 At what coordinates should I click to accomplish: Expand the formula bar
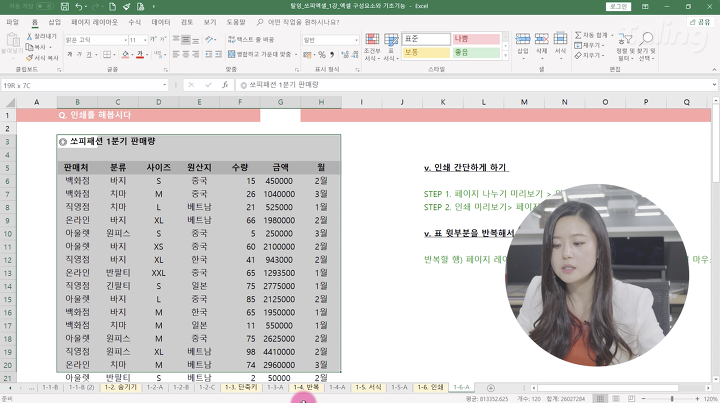[714, 85]
